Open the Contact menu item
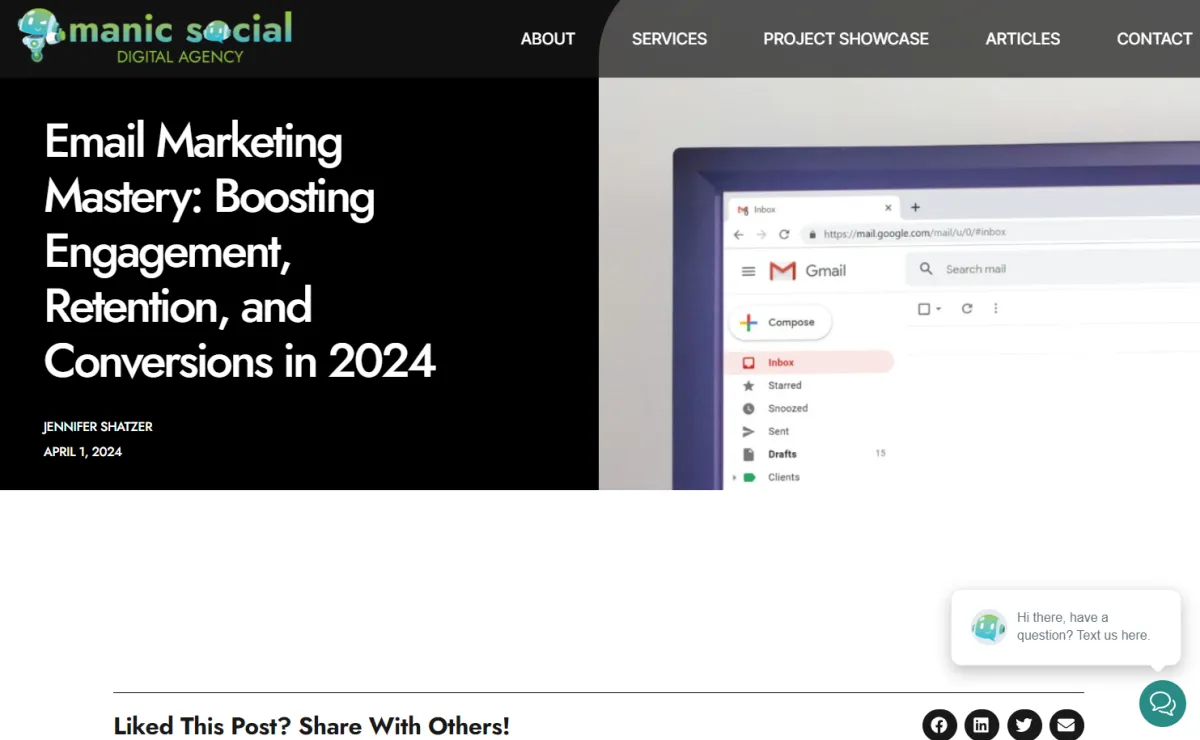Screen dimensions: 1200x740 tap(1154, 39)
